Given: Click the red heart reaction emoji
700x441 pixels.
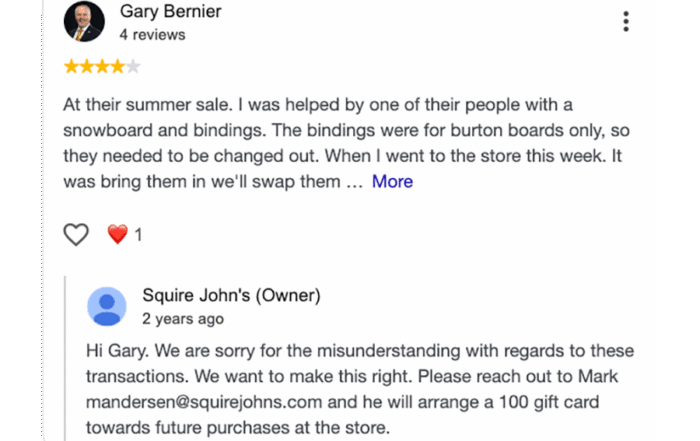Looking at the screenshot, I should point(117,234).
